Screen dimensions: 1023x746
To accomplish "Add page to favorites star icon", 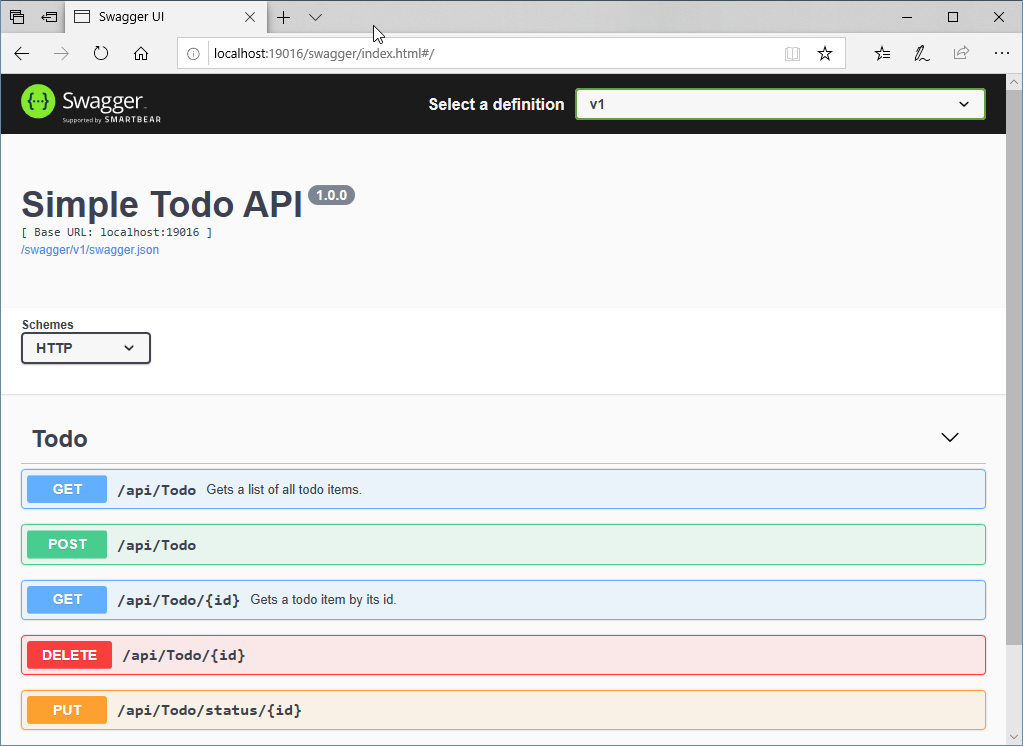I will point(825,54).
